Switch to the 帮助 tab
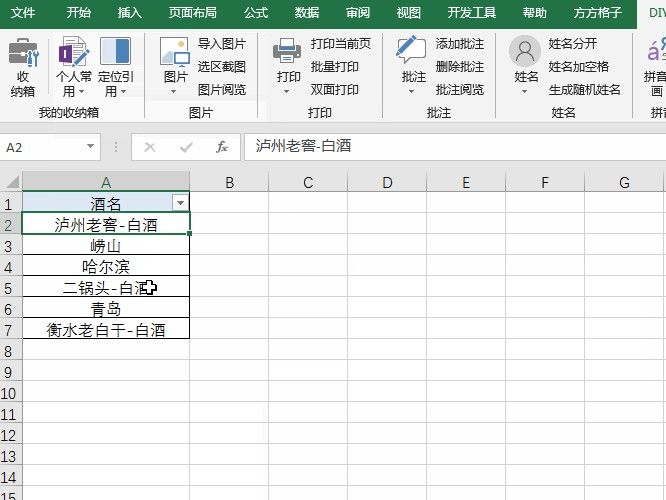The height and width of the screenshot is (500, 666). pos(534,13)
